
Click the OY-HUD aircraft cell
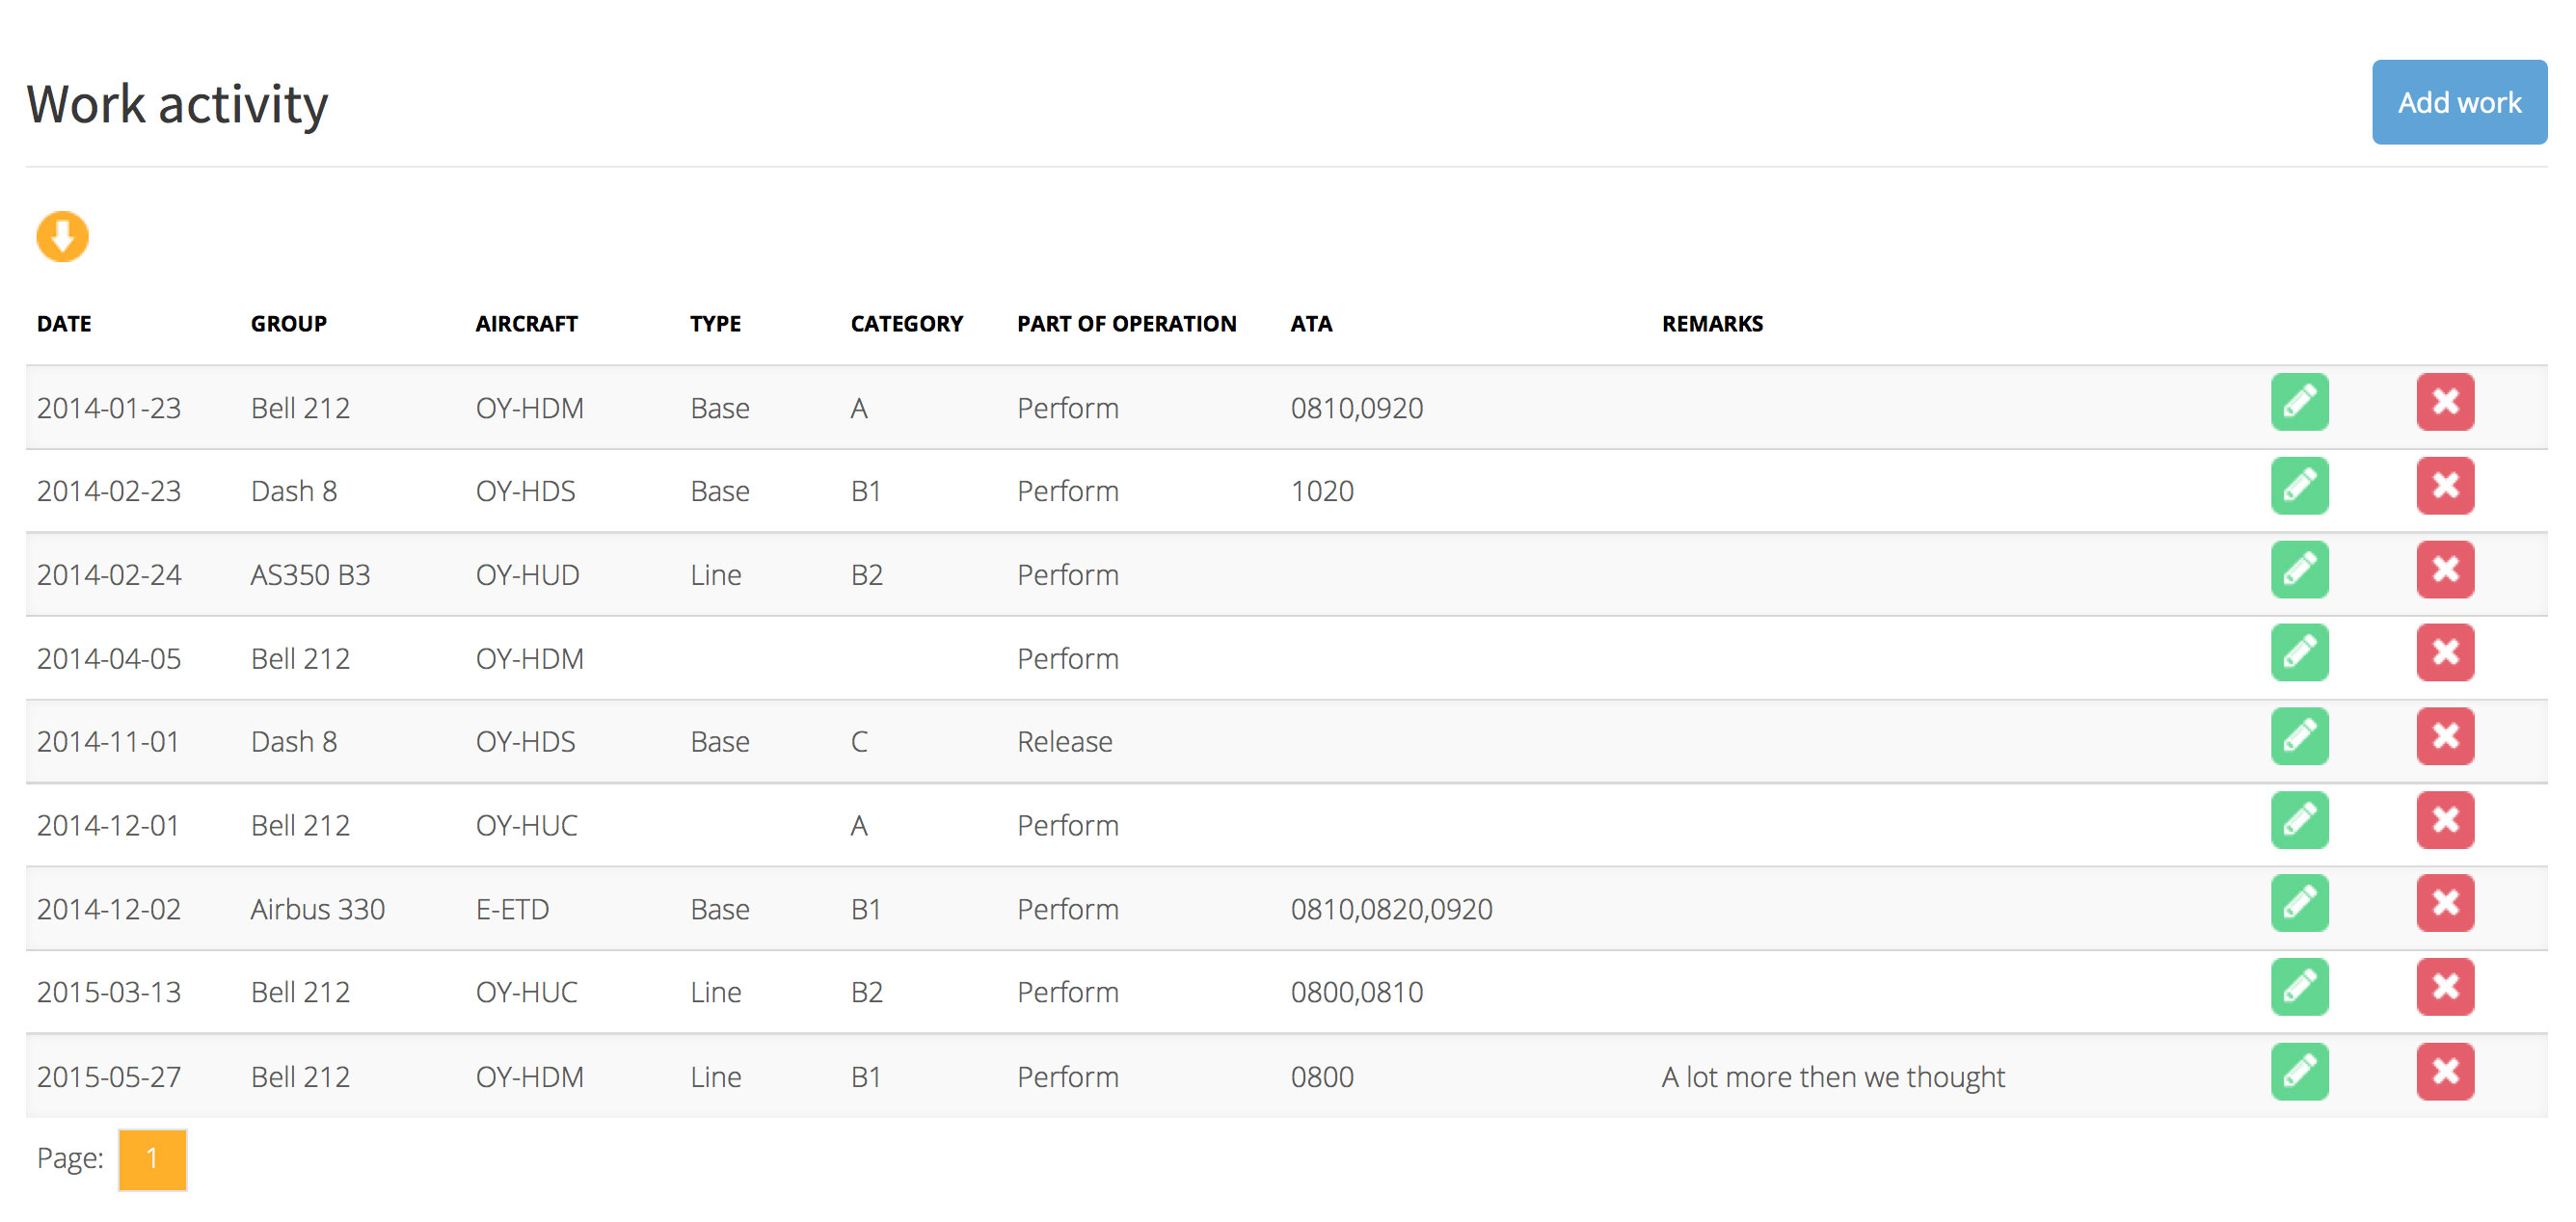point(527,575)
